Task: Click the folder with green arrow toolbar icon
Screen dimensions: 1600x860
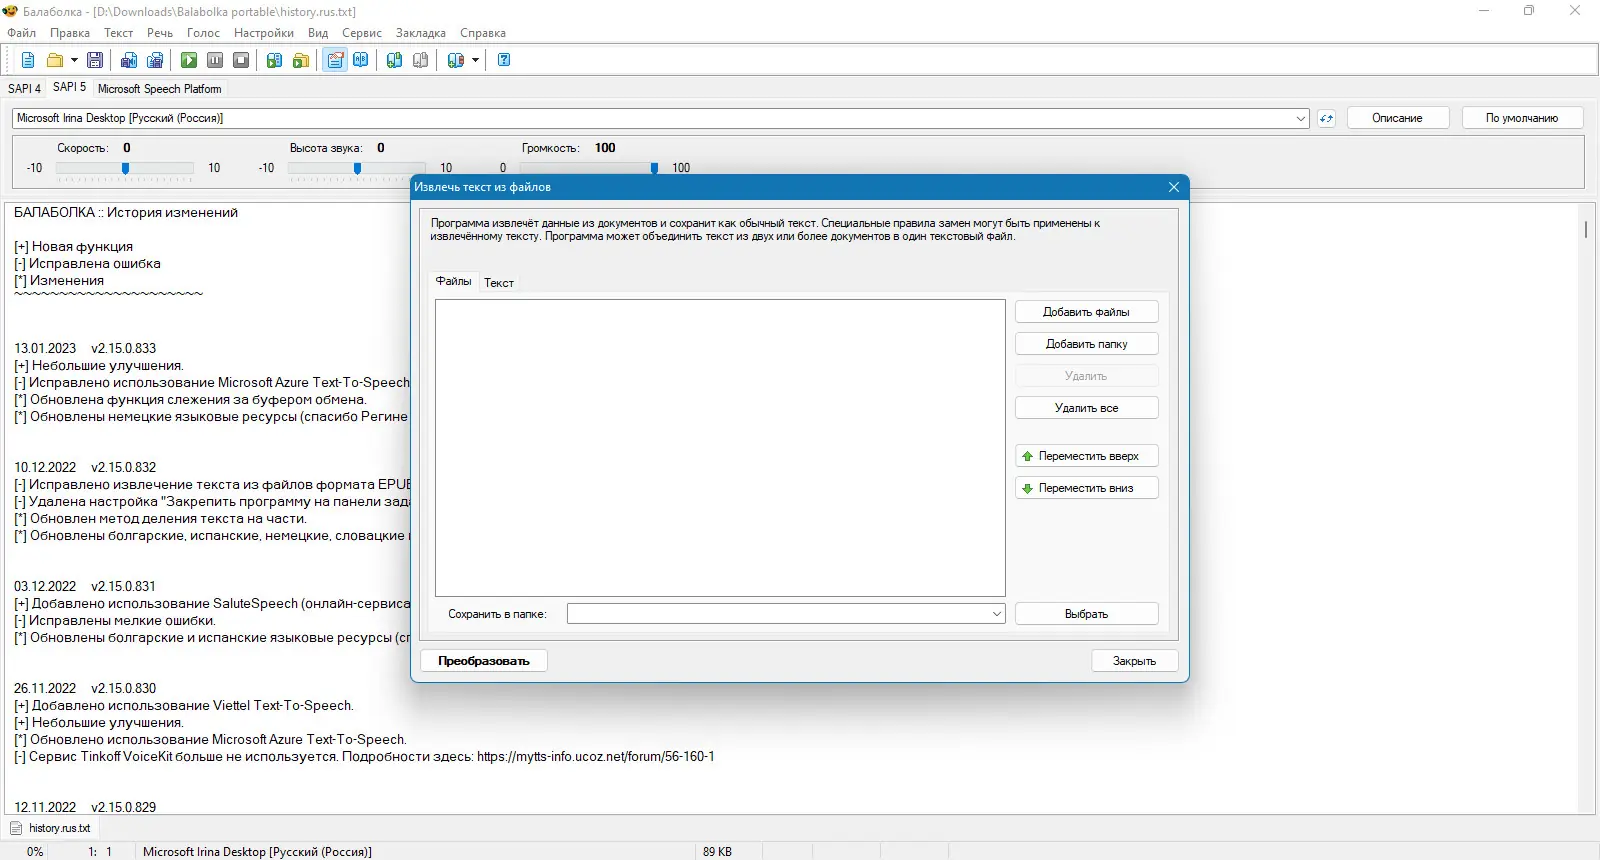Action: 301,60
